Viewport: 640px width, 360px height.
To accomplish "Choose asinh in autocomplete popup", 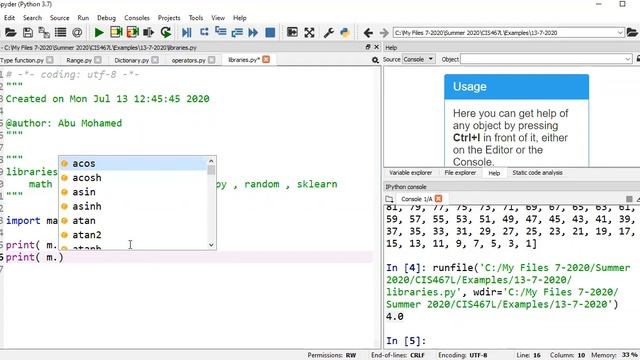I will coord(133,206).
